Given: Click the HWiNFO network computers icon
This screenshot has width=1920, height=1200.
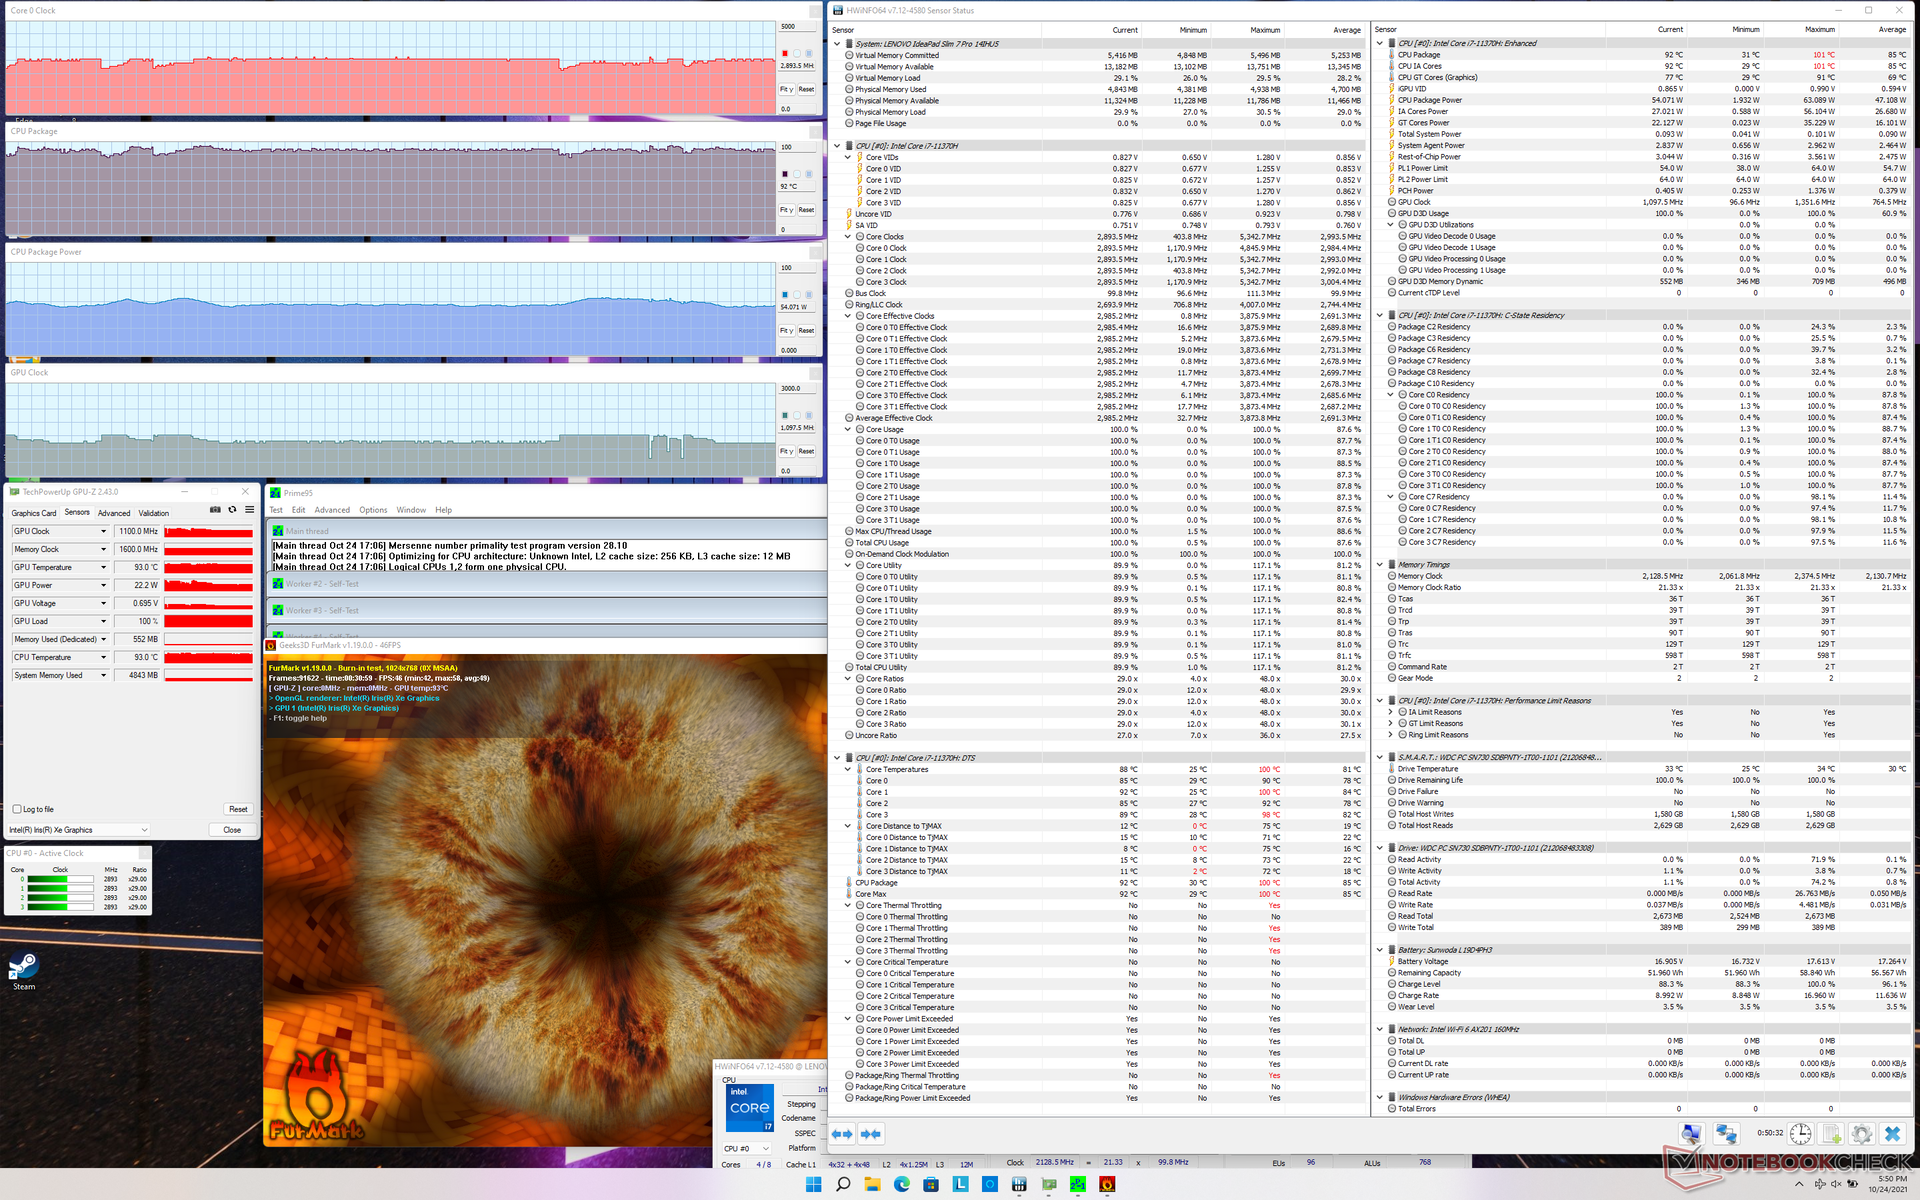Looking at the screenshot, I should pos(1726,1134).
